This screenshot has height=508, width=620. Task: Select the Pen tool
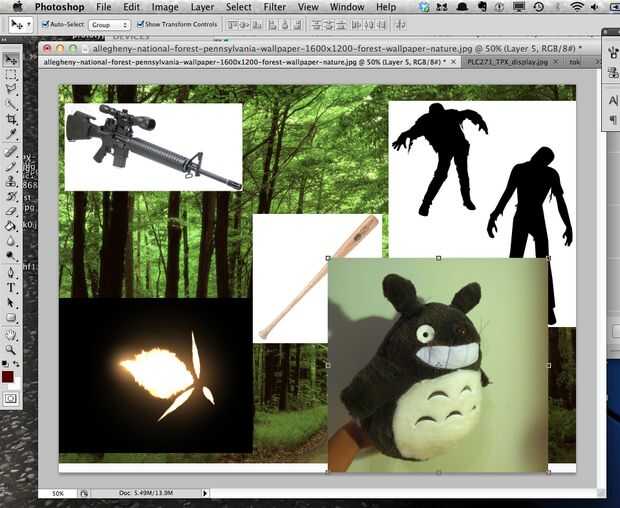coord(11,273)
